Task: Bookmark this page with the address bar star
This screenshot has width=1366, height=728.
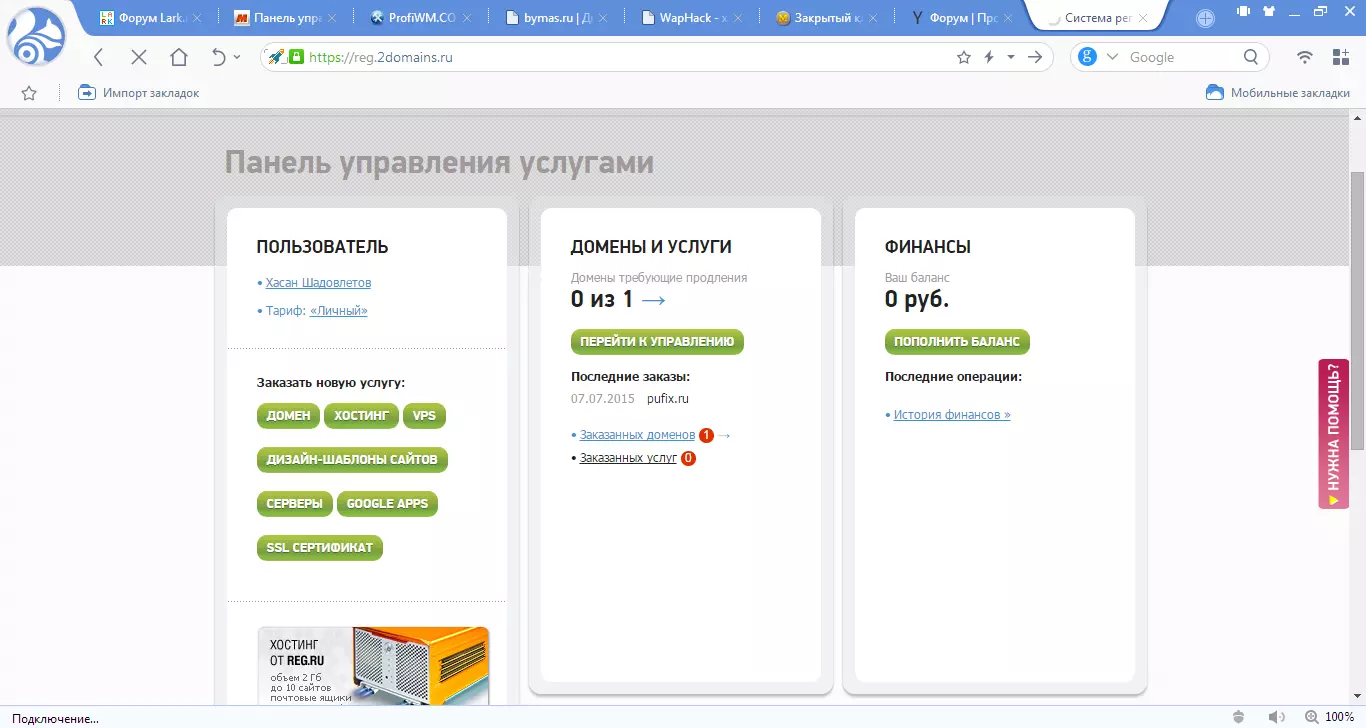Action: pyautogui.click(x=964, y=57)
